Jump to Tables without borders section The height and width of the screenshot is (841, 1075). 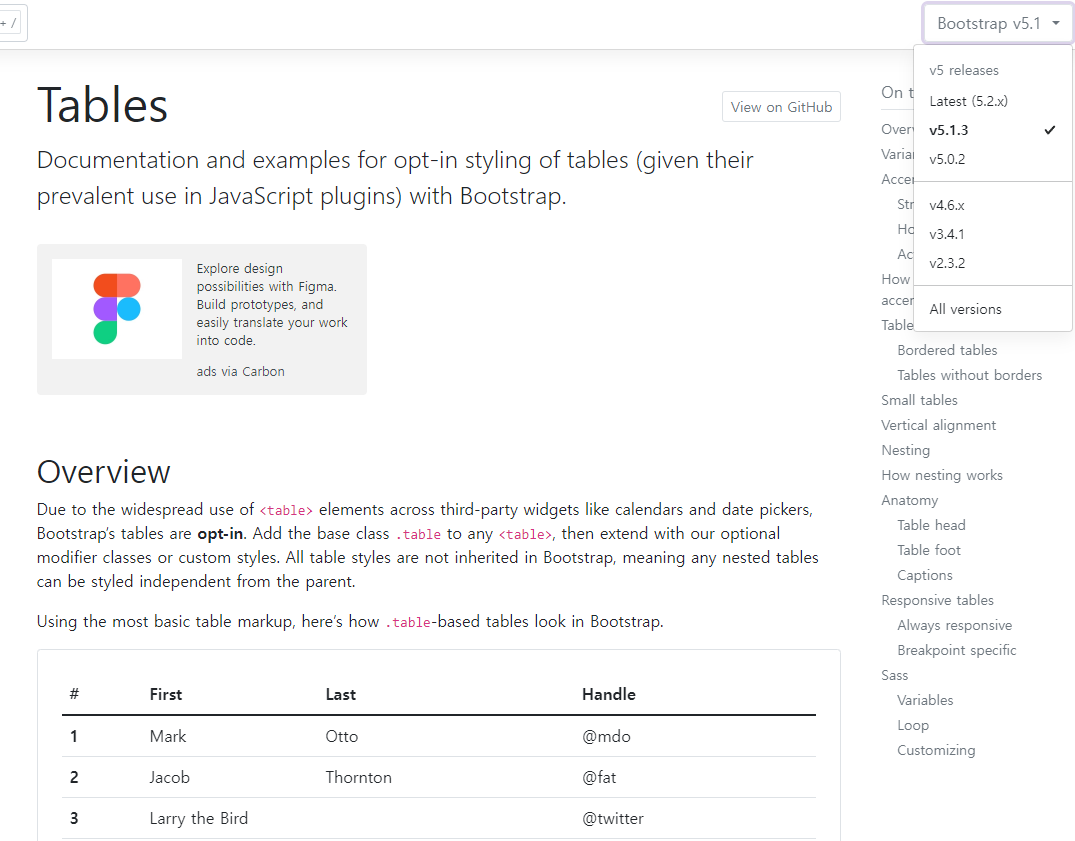click(969, 375)
